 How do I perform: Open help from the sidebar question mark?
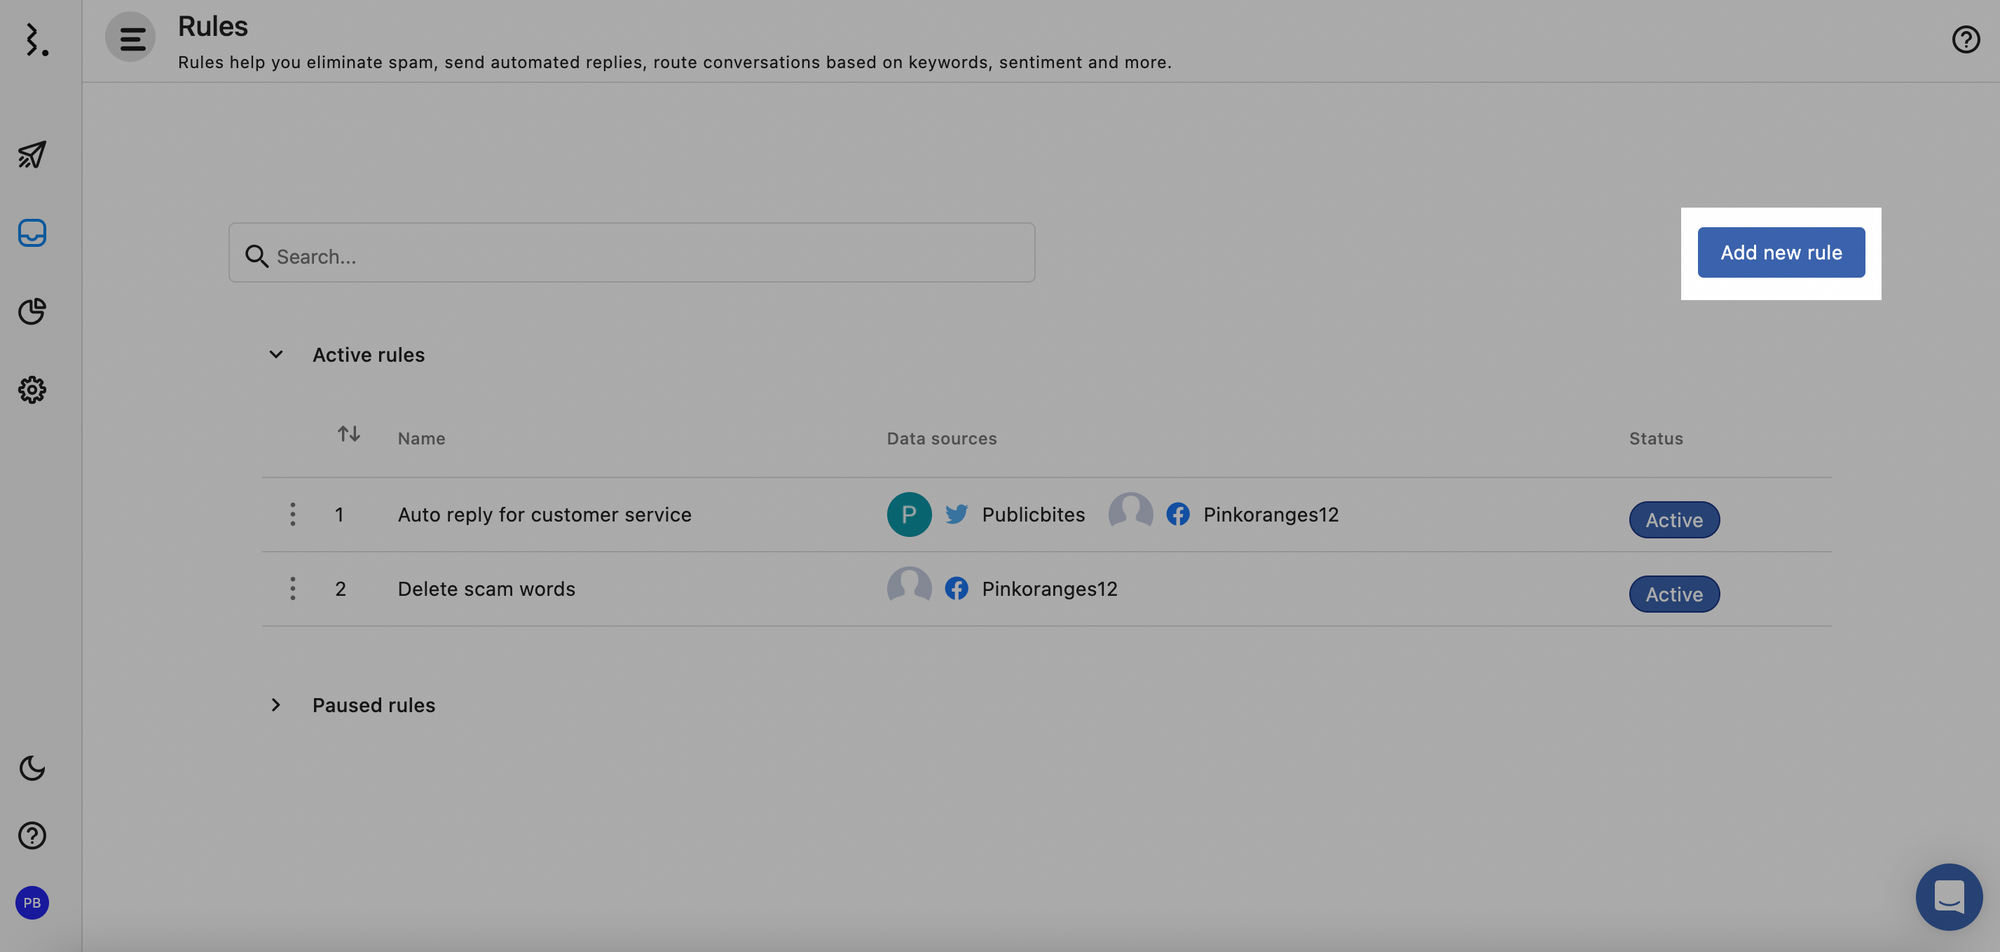point(32,835)
